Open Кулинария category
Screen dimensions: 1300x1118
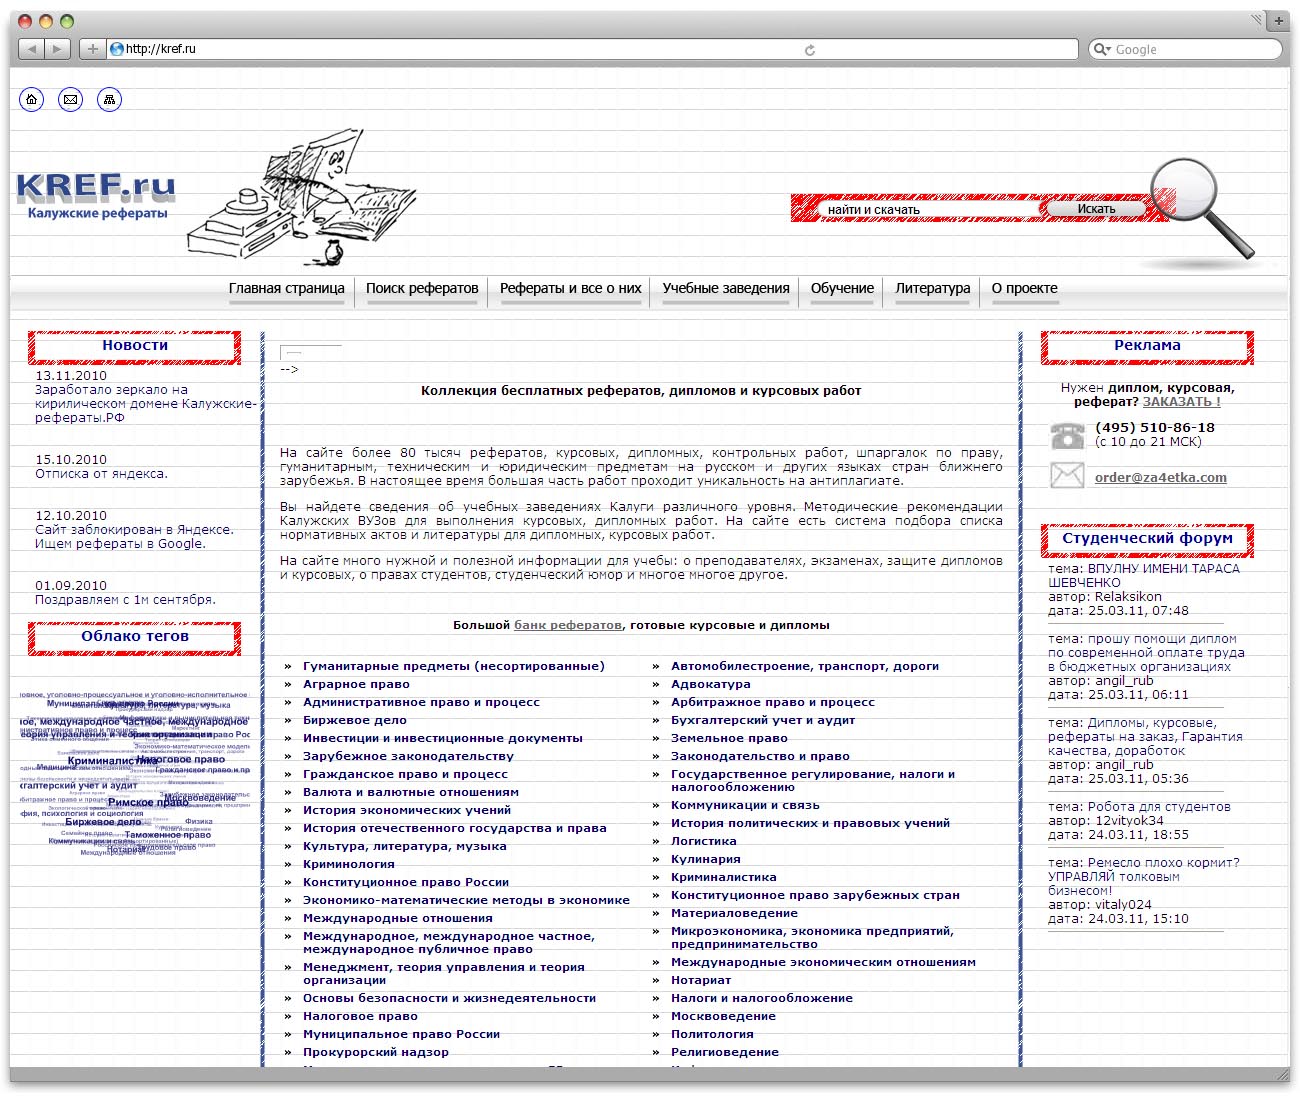coord(706,859)
